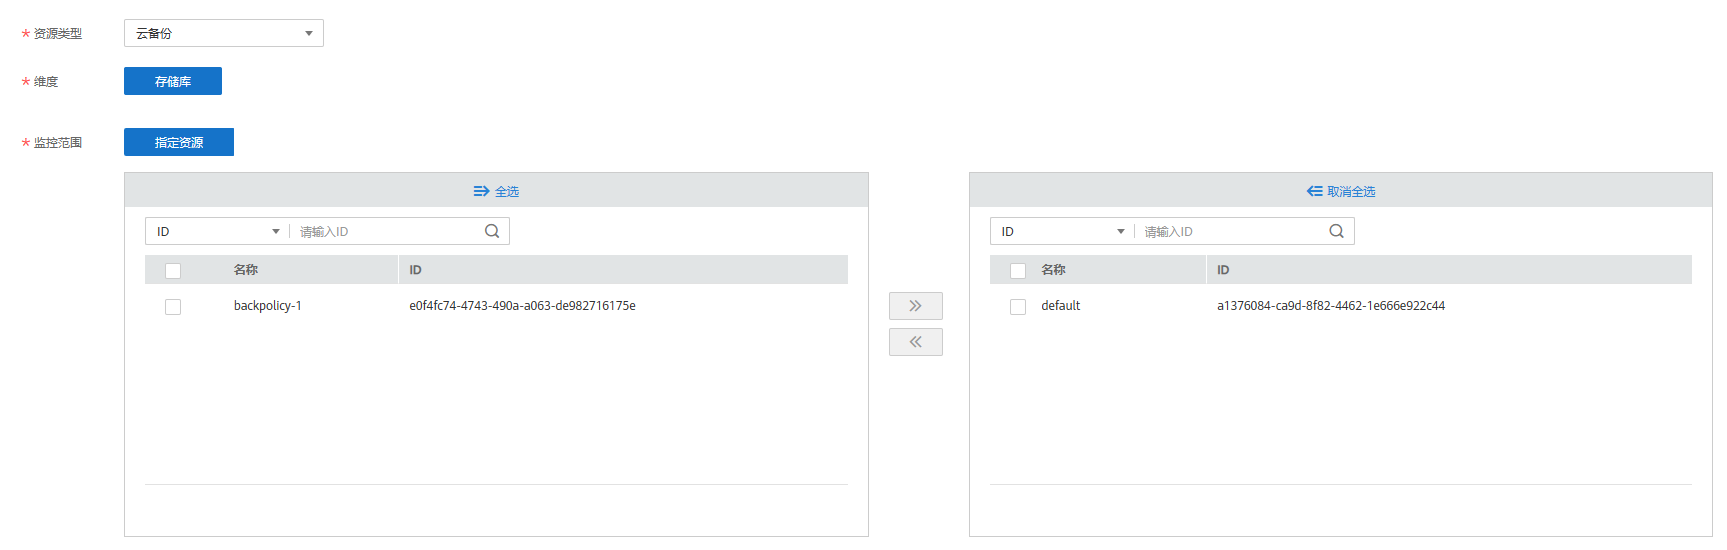Select the 指定资源 monitoring scope option
Viewport: 1727px width, 550px height.
click(179, 142)
